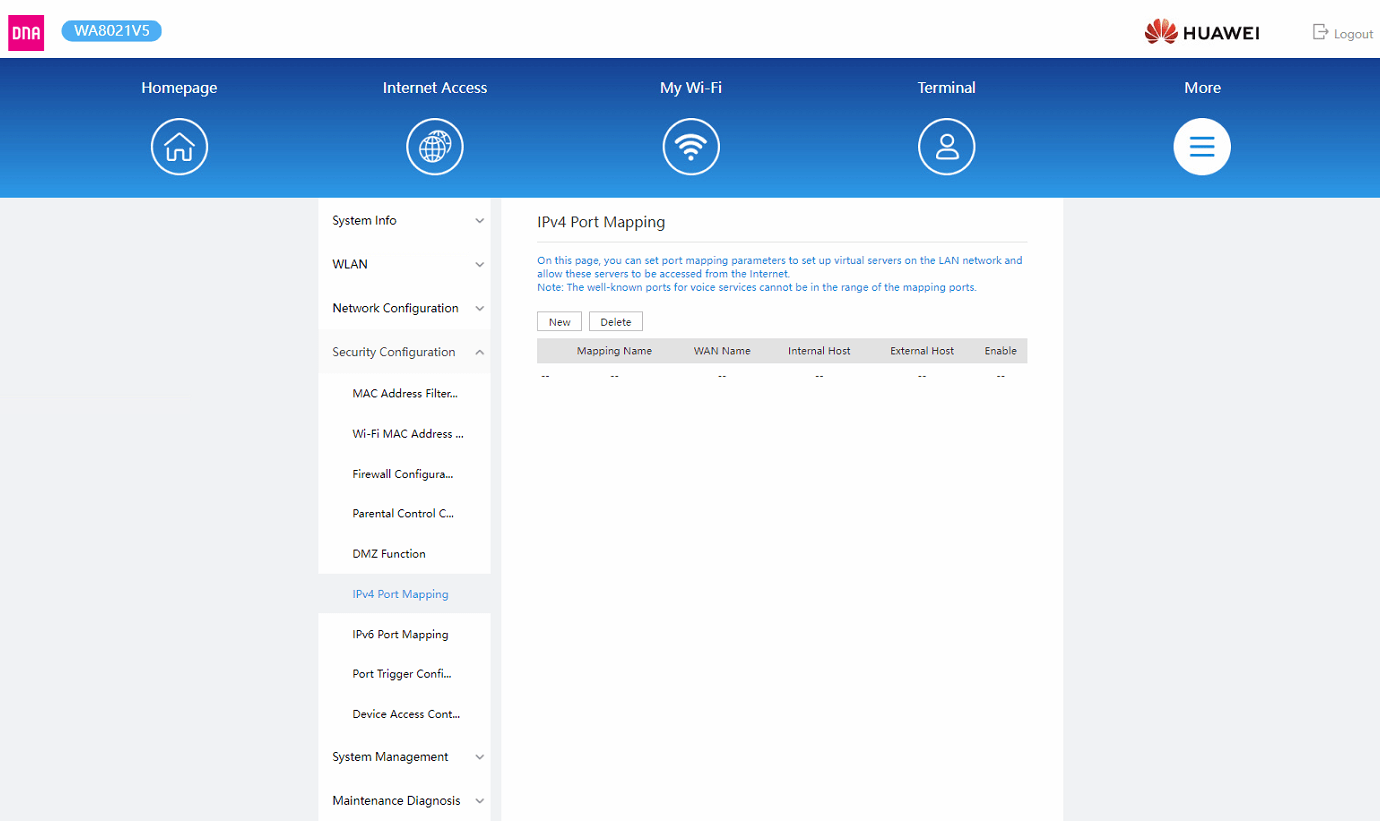Expand the System Info chevron
The width and height of the screenshot is (1380, 821).
[x=480, y=221]
